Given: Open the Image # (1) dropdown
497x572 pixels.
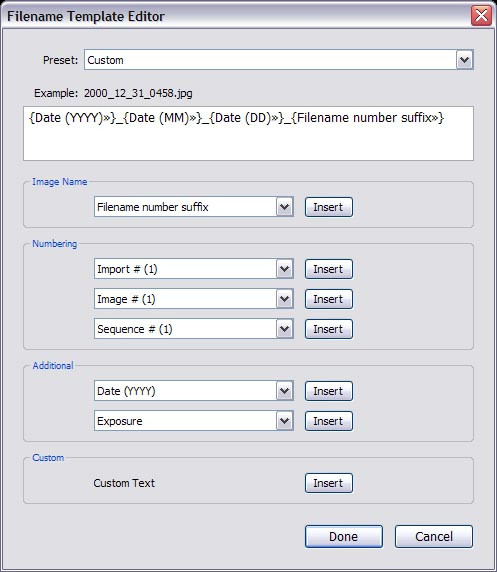Looking at the screenshot, I should [194, 299].
